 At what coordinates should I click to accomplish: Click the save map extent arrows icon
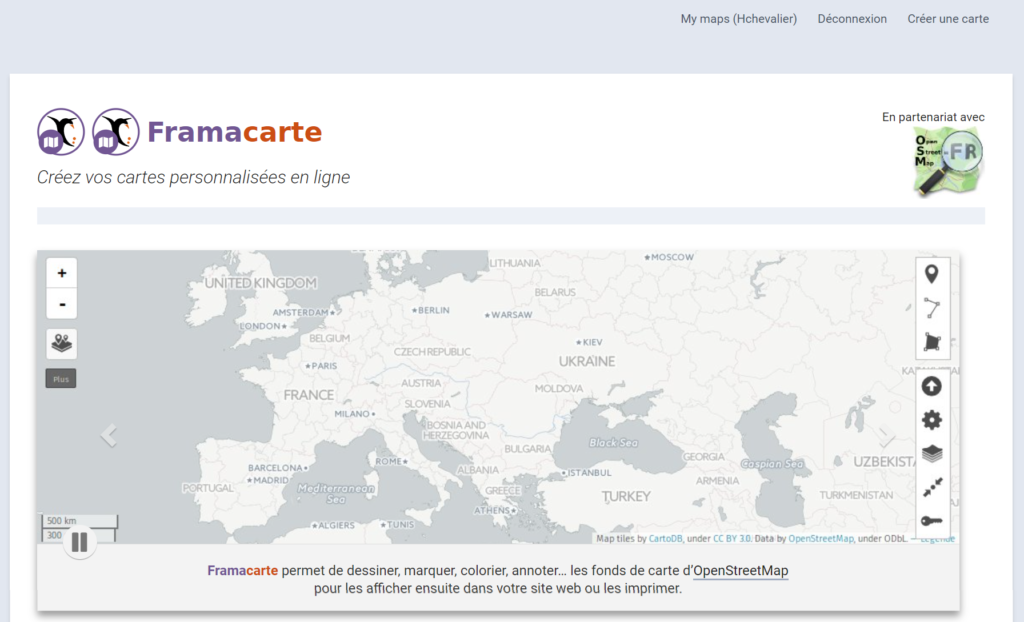tap(932, 487)
